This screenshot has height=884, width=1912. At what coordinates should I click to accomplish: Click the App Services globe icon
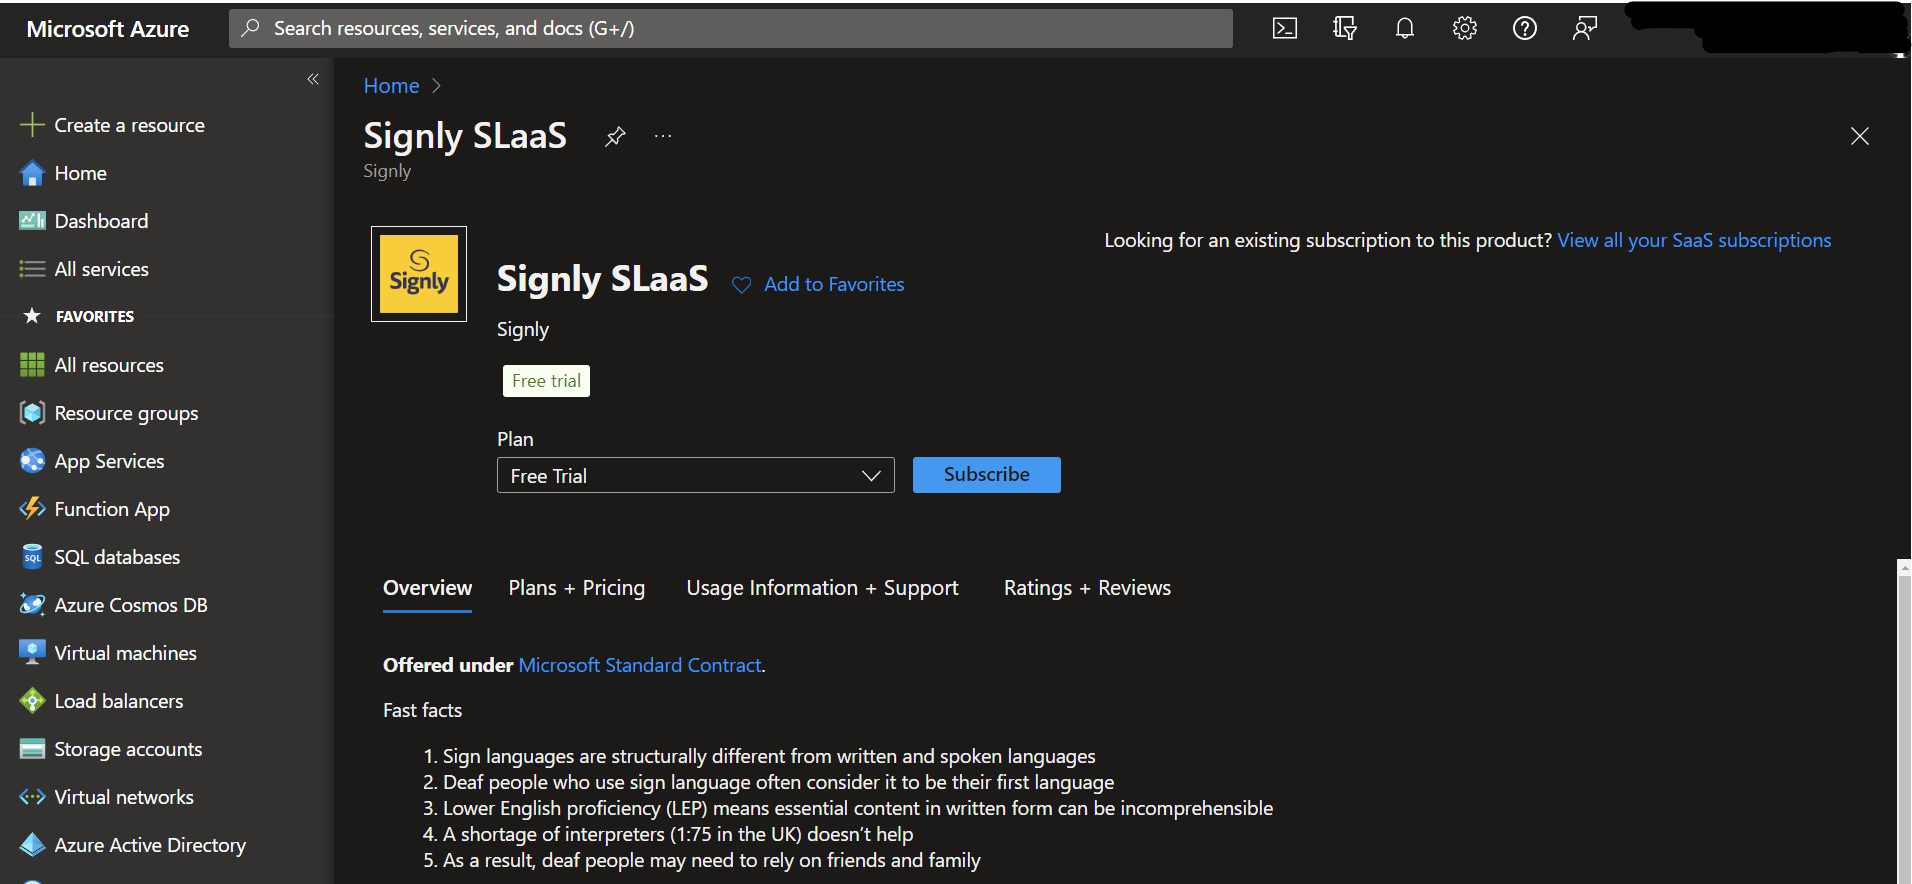click(32, 461)
